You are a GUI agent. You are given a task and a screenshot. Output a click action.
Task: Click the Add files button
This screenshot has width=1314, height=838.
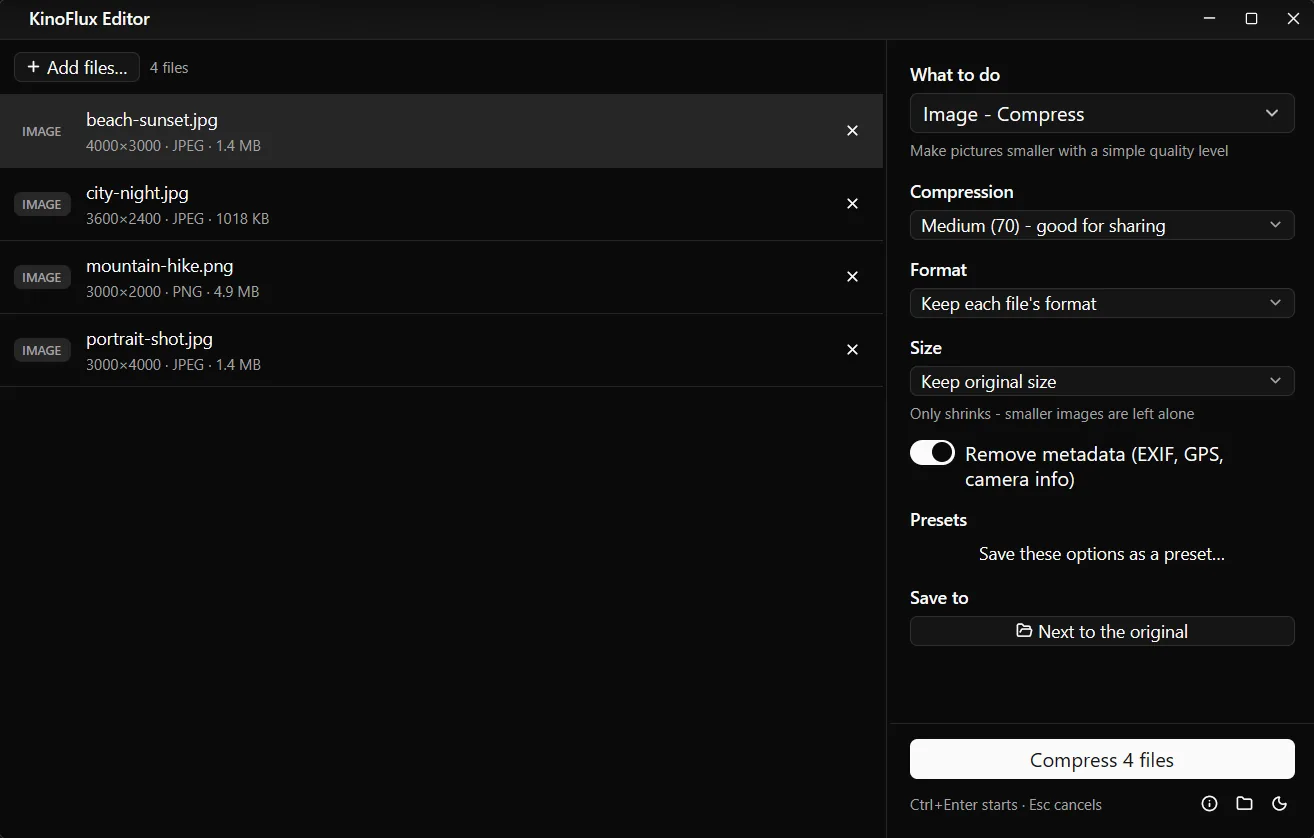click(77, 68)
